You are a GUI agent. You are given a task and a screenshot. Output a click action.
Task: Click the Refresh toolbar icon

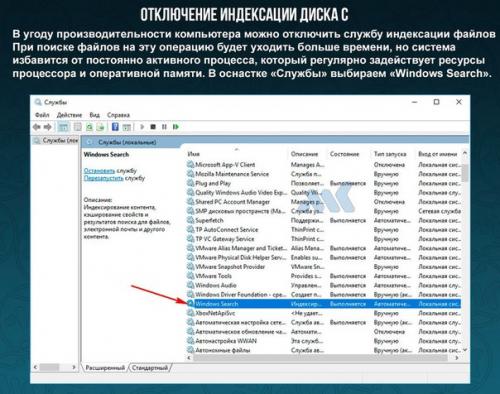[x=89, y=127]
